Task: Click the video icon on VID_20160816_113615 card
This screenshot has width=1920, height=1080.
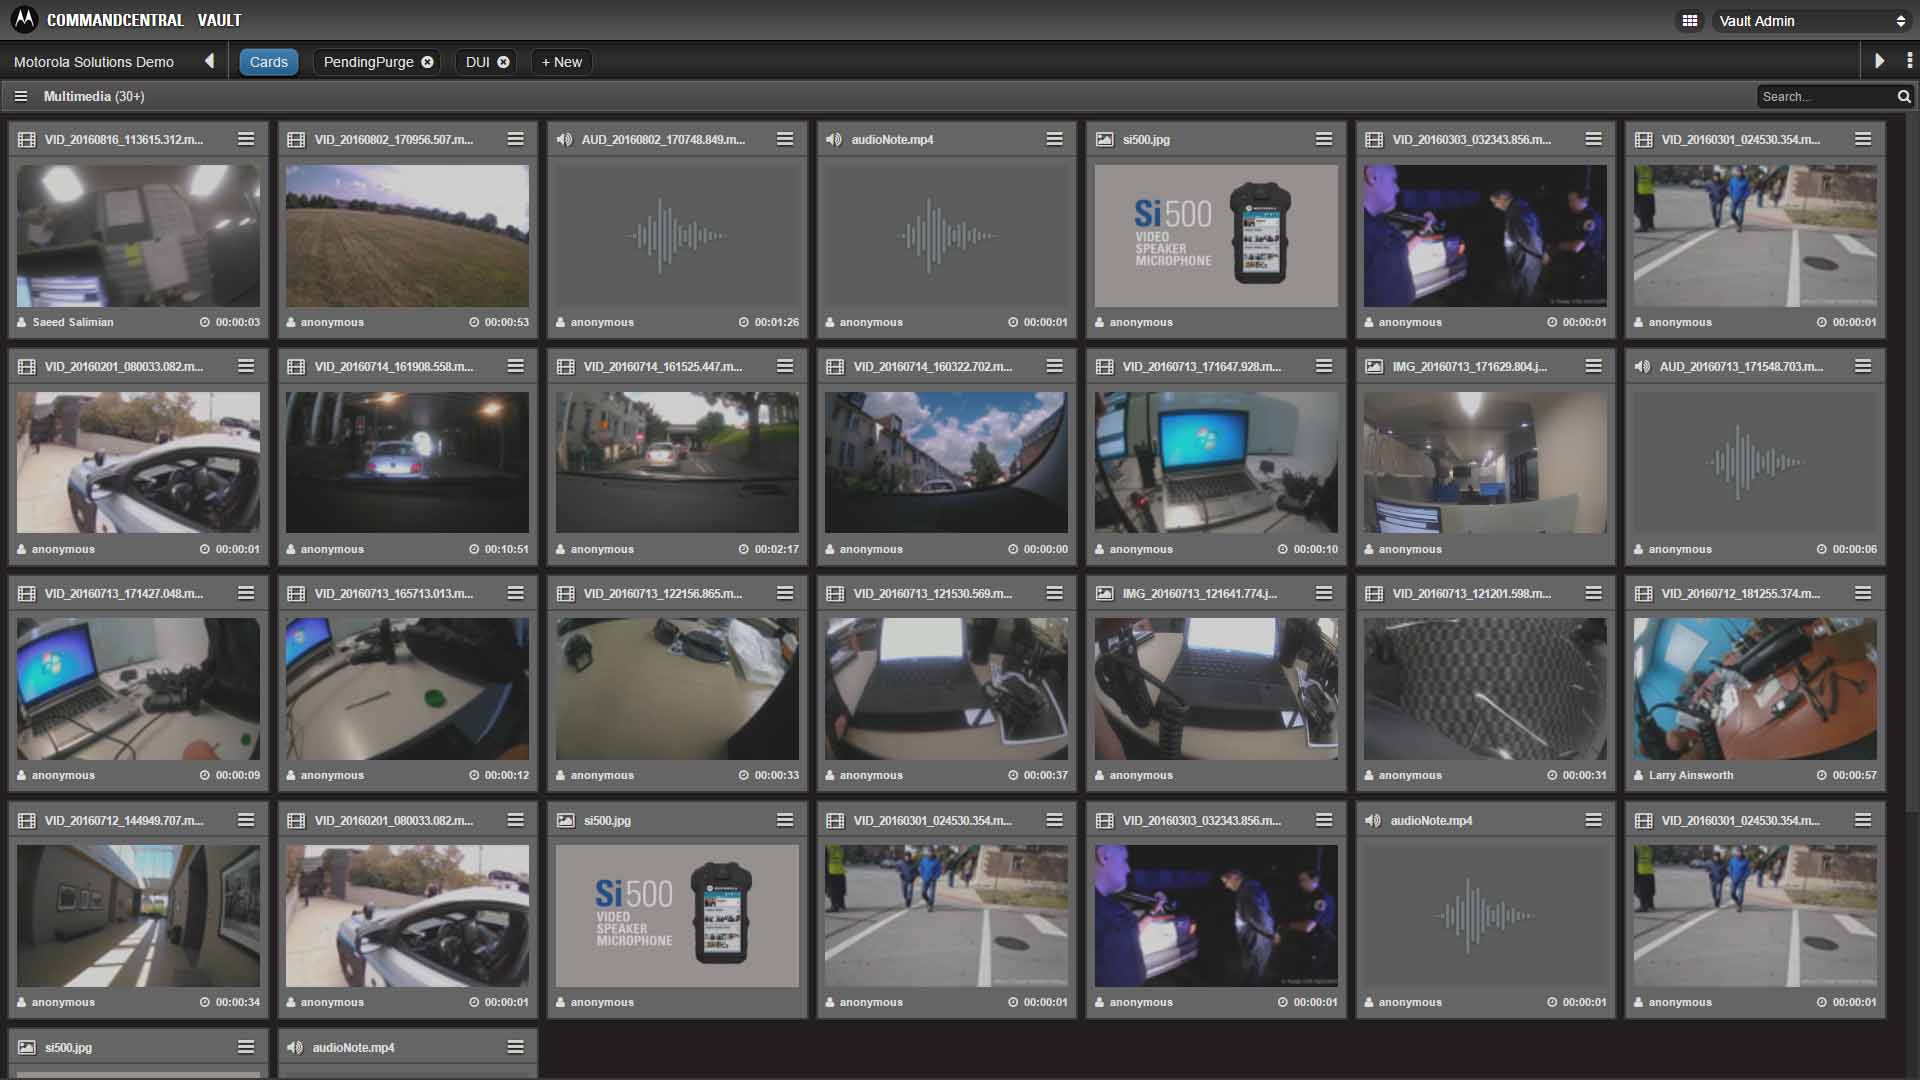Action: point(26,140)
